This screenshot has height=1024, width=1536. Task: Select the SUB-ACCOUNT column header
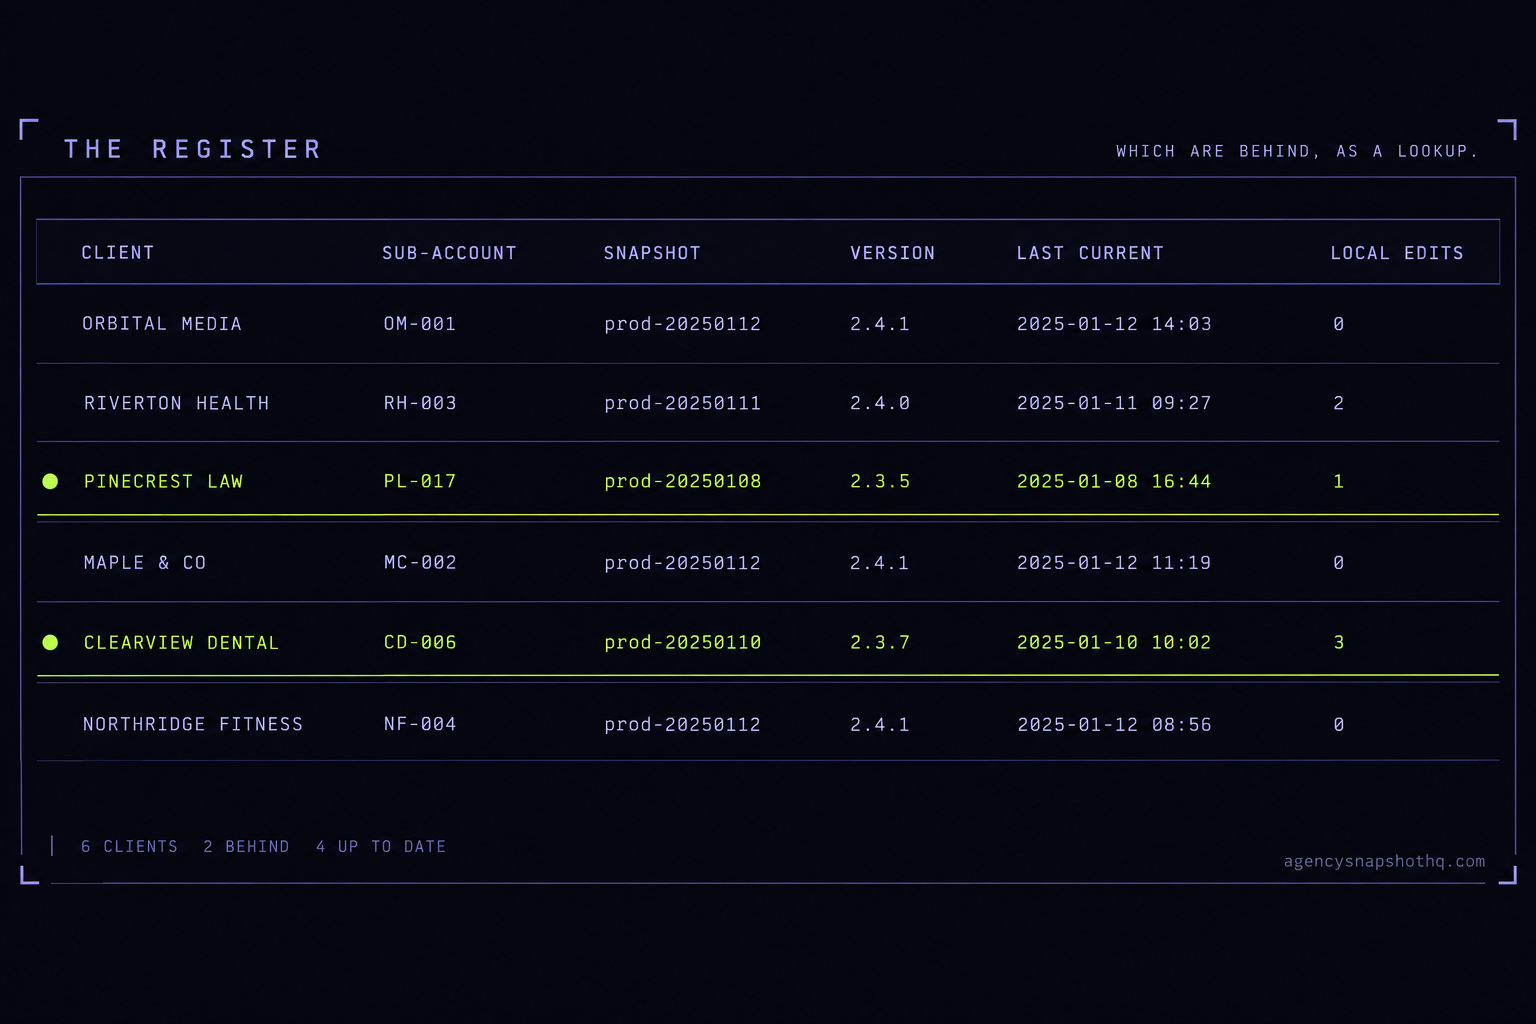tap(449, 253)
